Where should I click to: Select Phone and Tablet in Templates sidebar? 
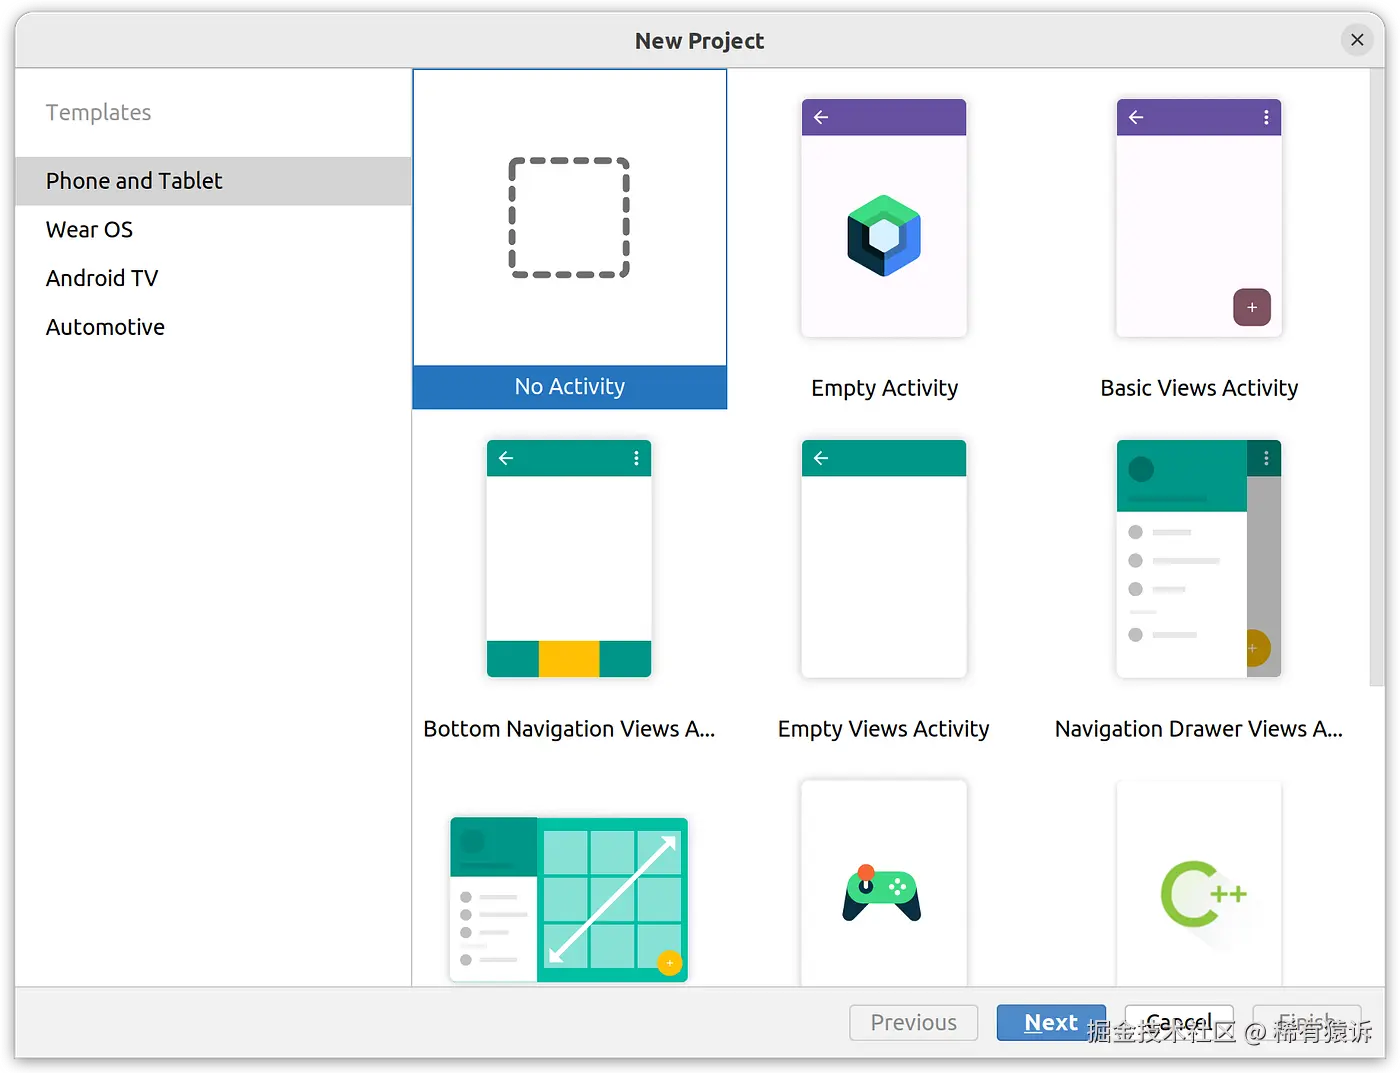pos(133,181)
